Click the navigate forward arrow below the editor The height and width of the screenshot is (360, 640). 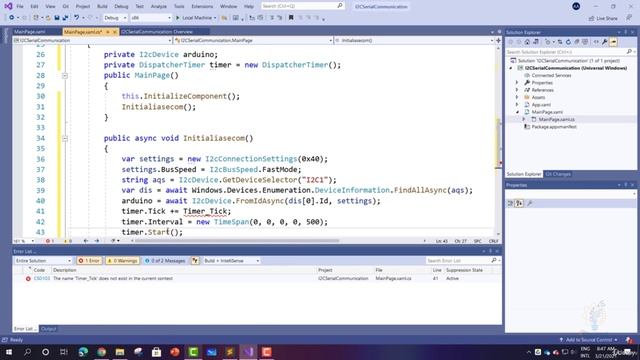click(x=97, y=241)
